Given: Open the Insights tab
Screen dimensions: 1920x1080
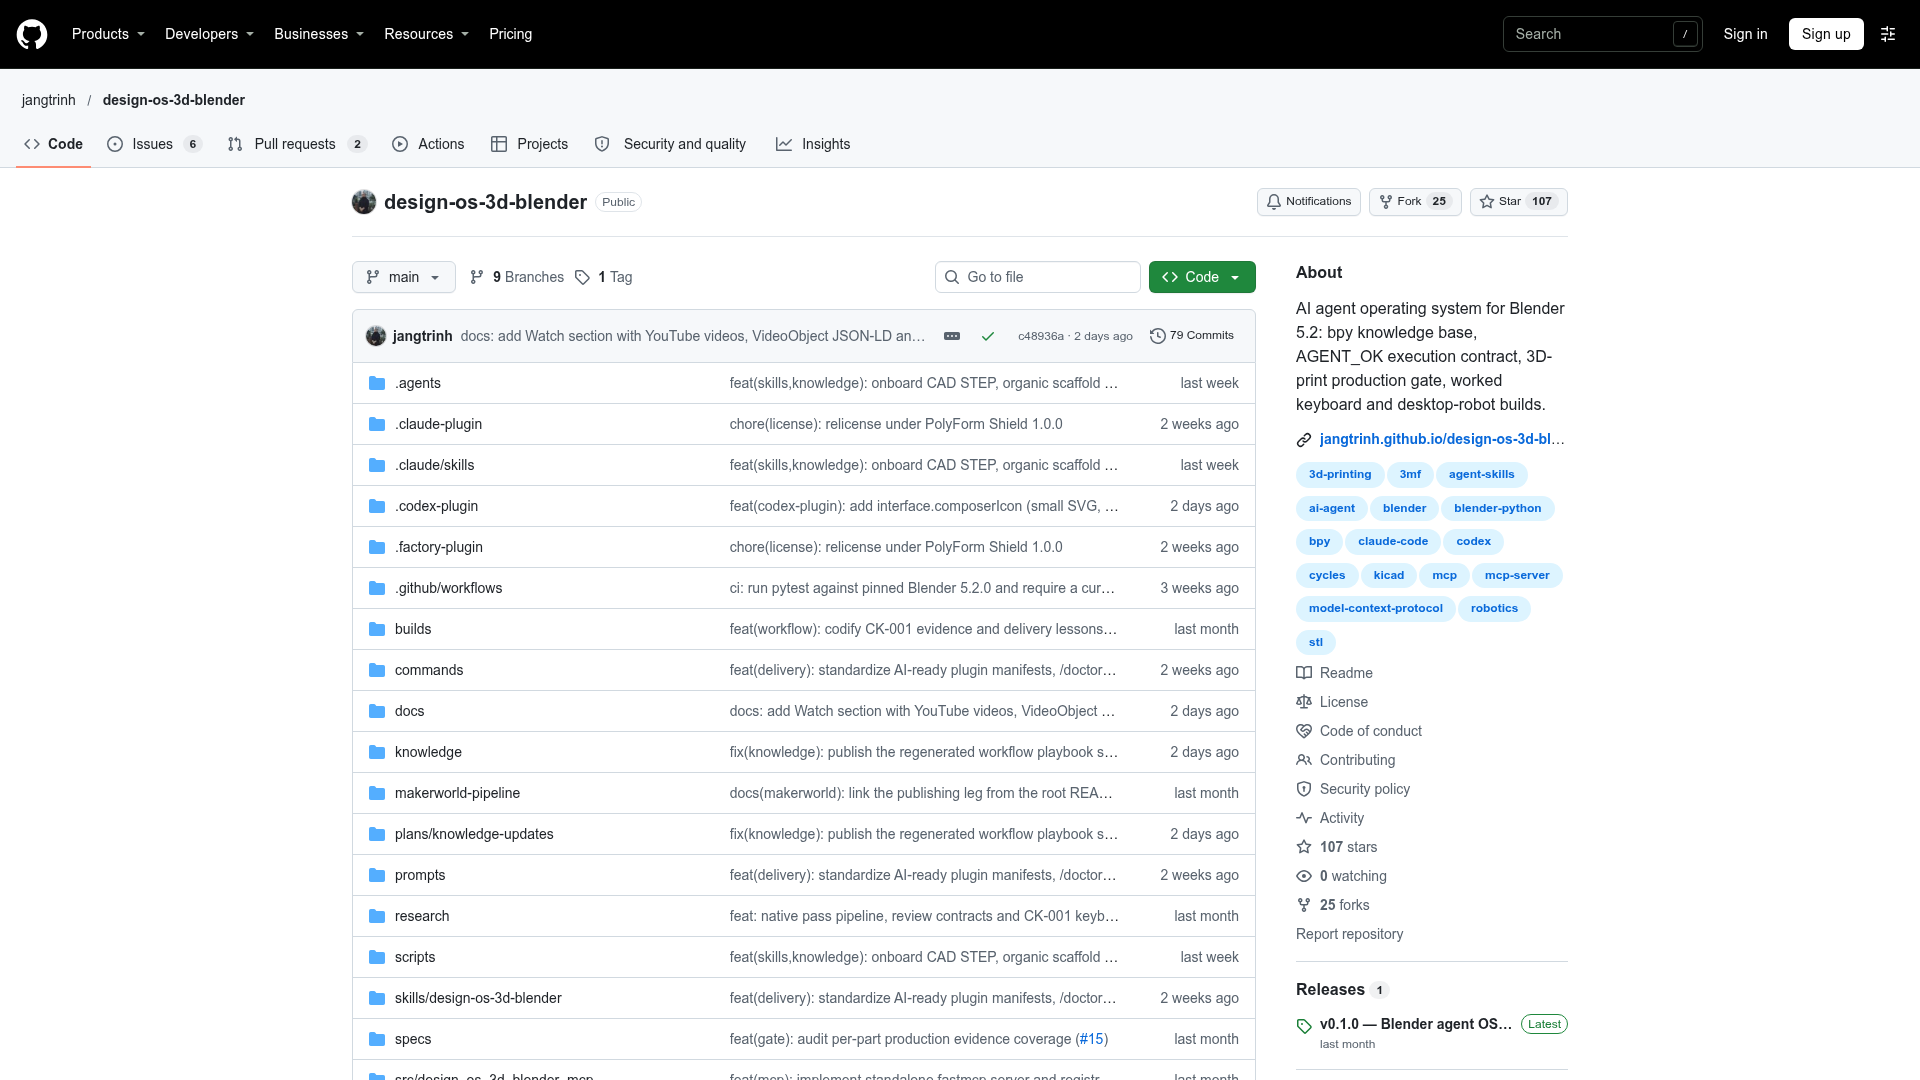Looking at the screenshot, I should pyautogui.click(x=813, y=144).
